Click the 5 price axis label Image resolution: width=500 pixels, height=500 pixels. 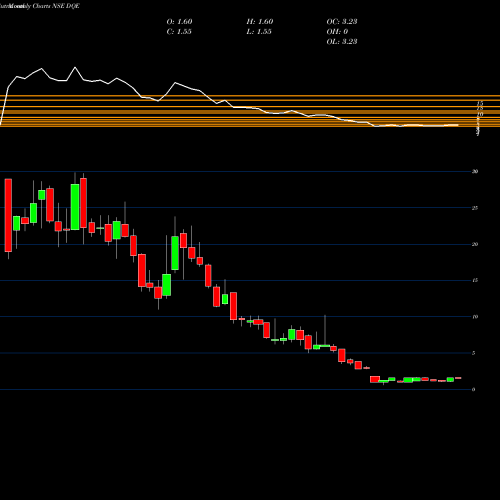point(473,353)
